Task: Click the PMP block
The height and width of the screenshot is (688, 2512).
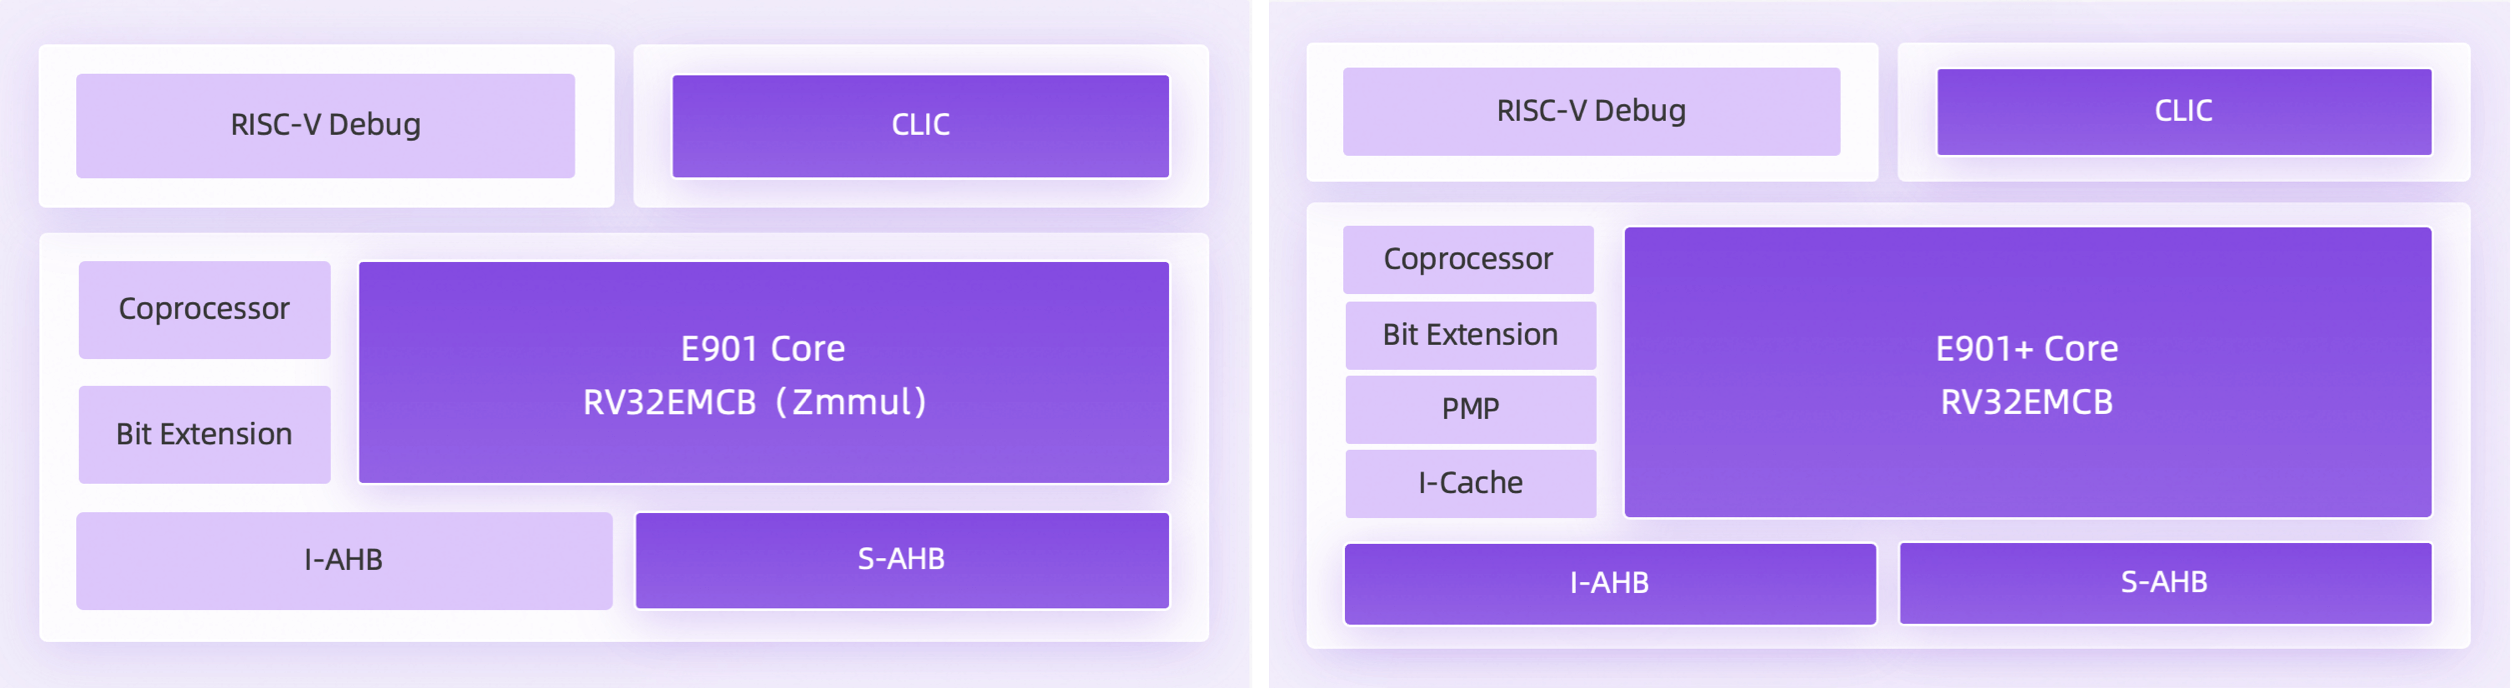Action: (1470, 410)
